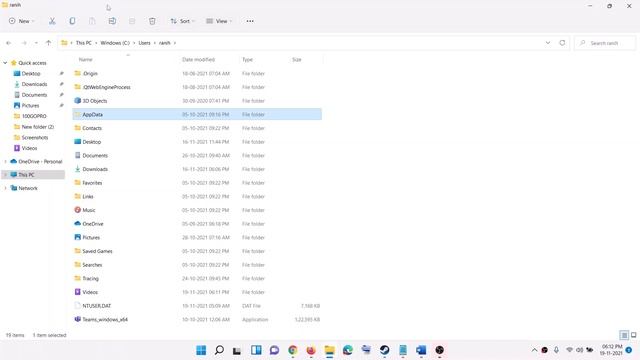Sort by the Name column header

(85, 60)
